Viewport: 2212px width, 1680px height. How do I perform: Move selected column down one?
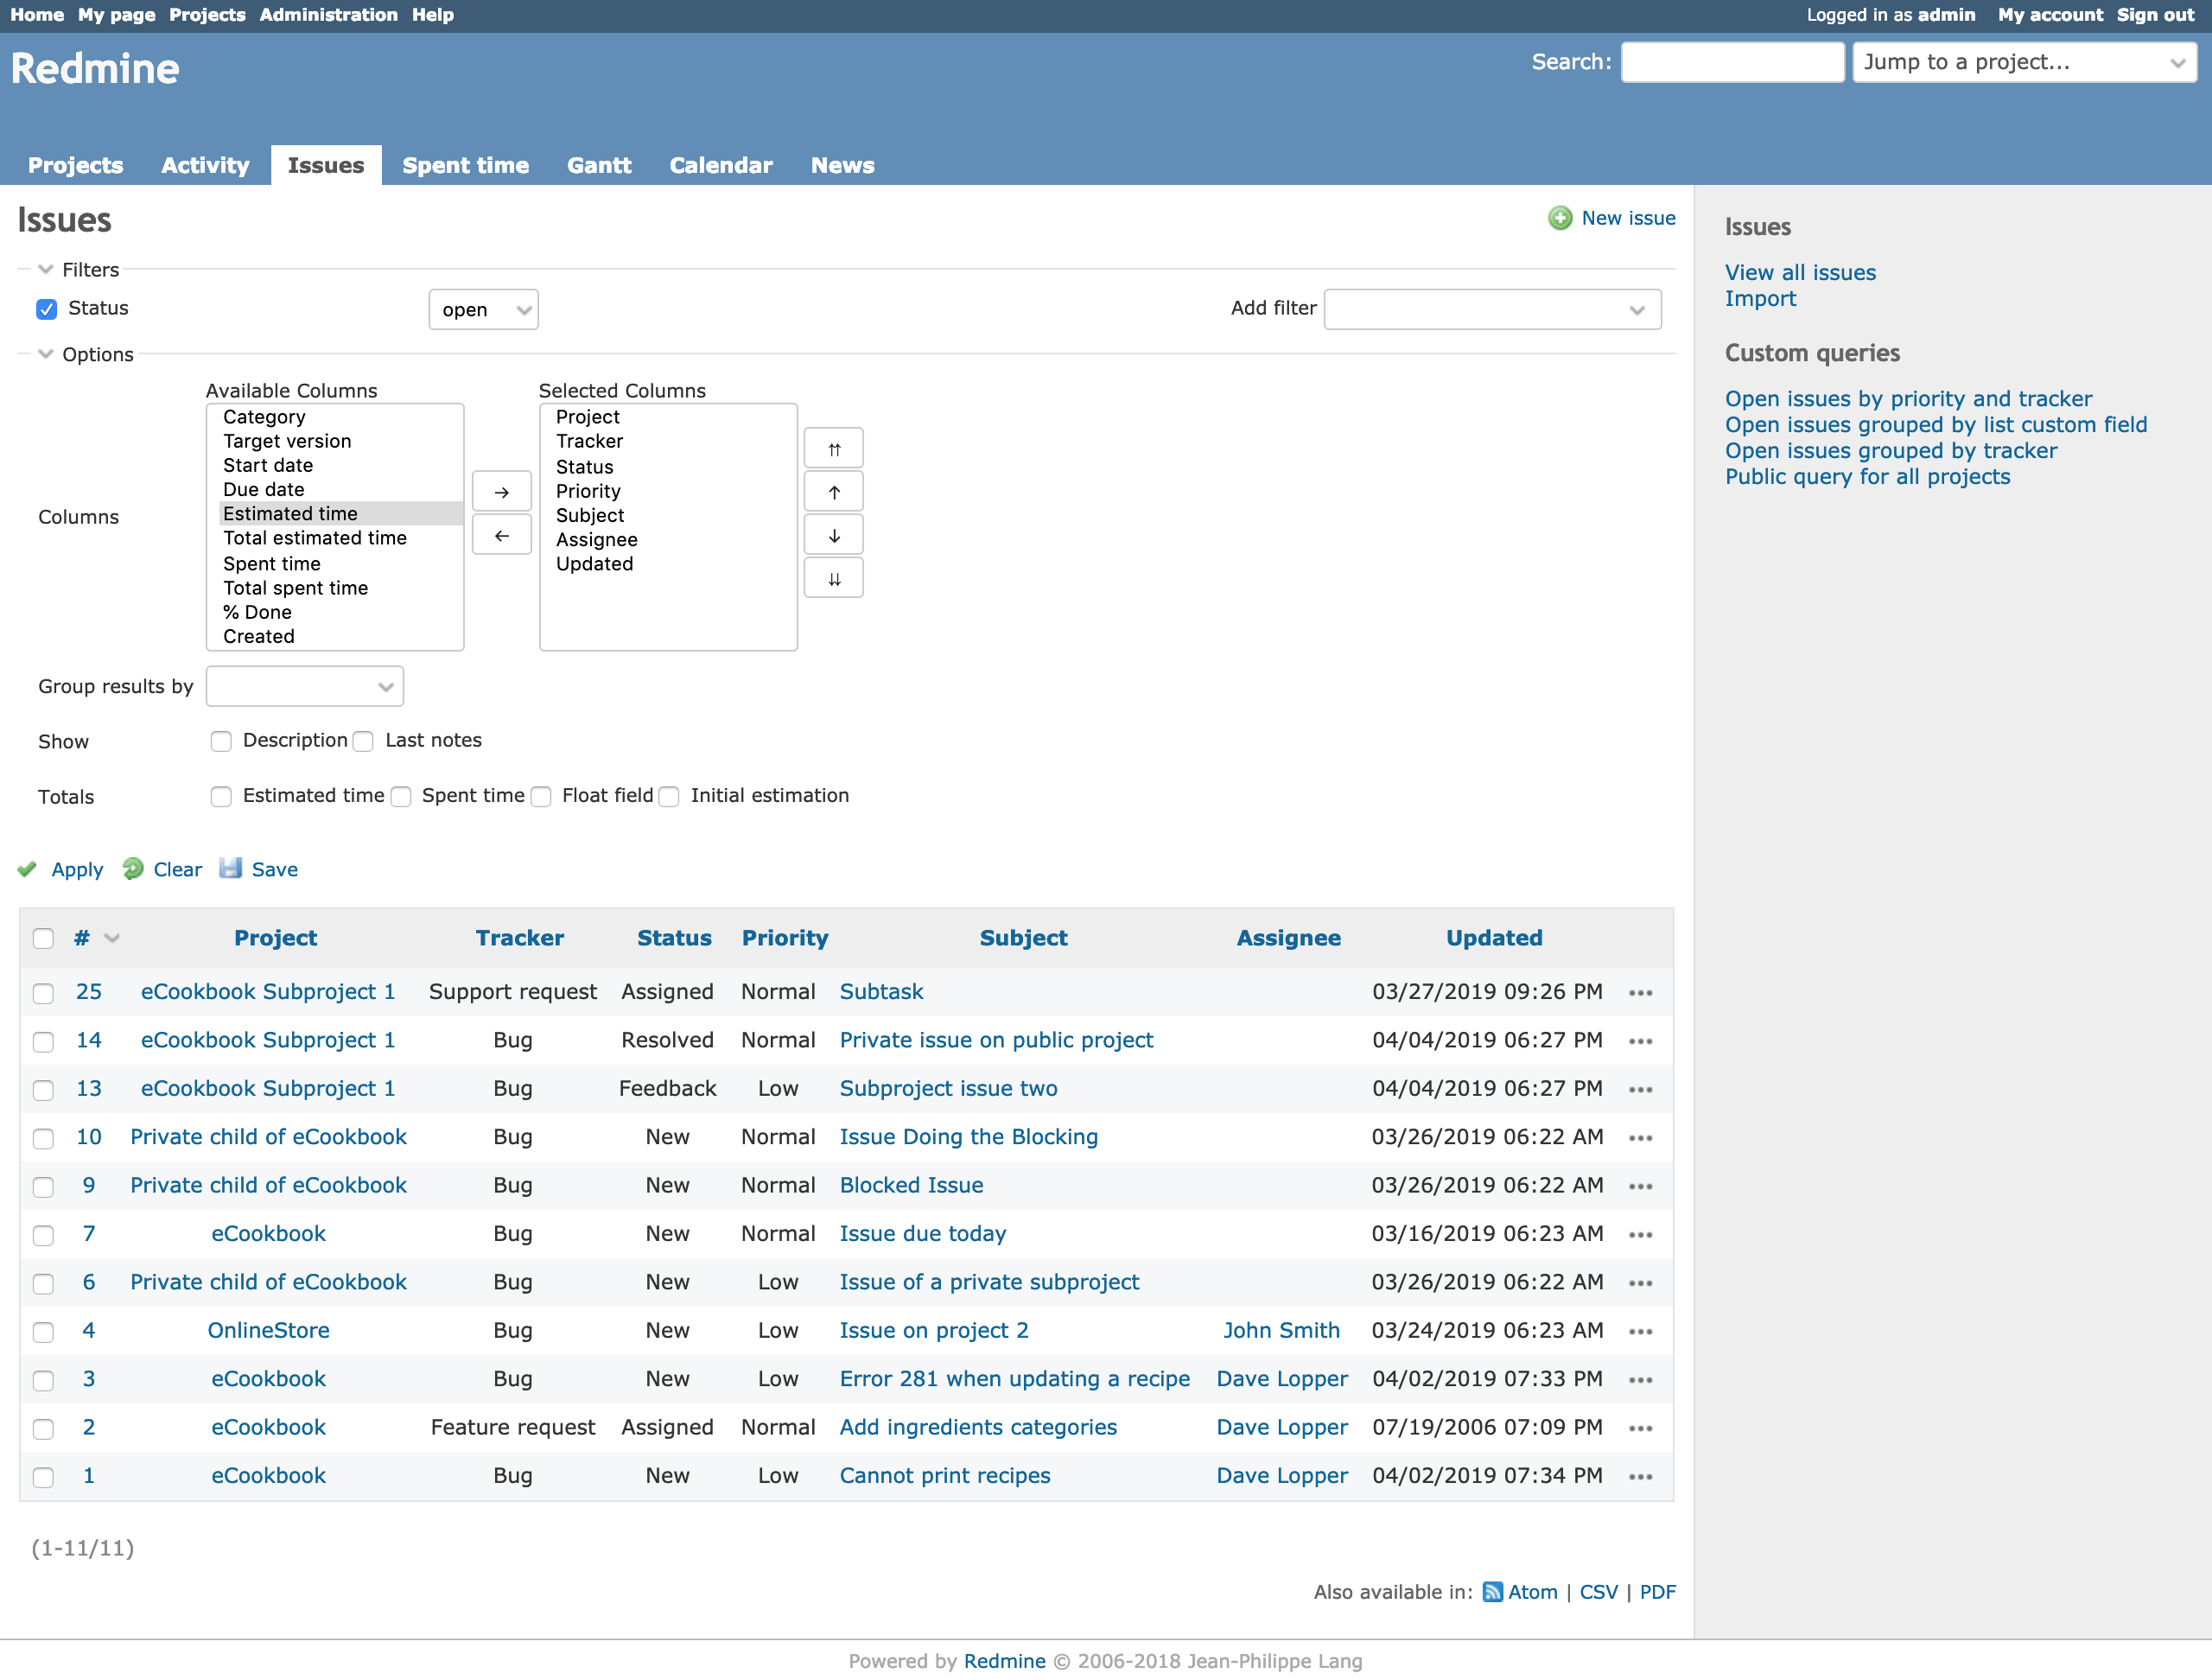pos(834,536)
